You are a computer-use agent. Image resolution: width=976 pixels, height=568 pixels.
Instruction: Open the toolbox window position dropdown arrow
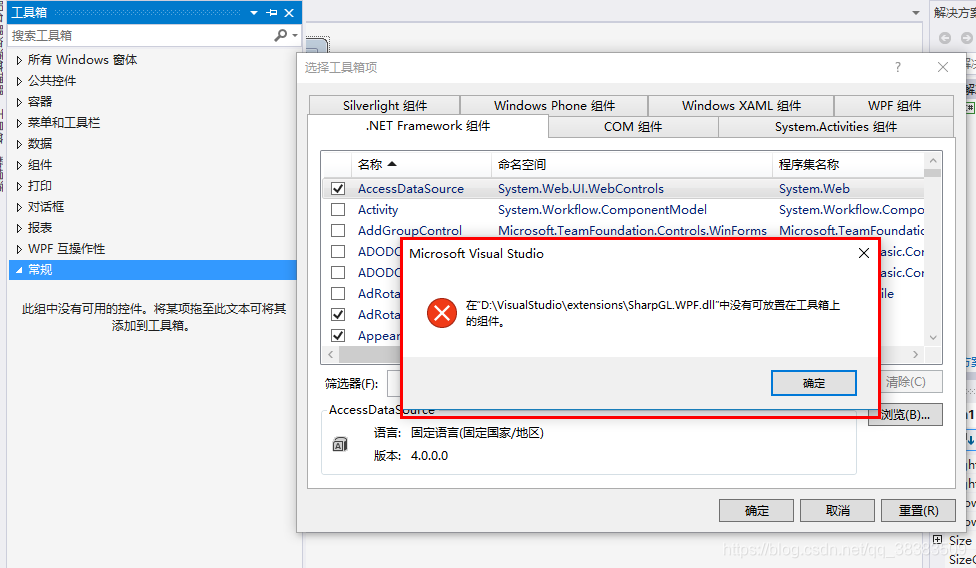click(x=254, y=12)
